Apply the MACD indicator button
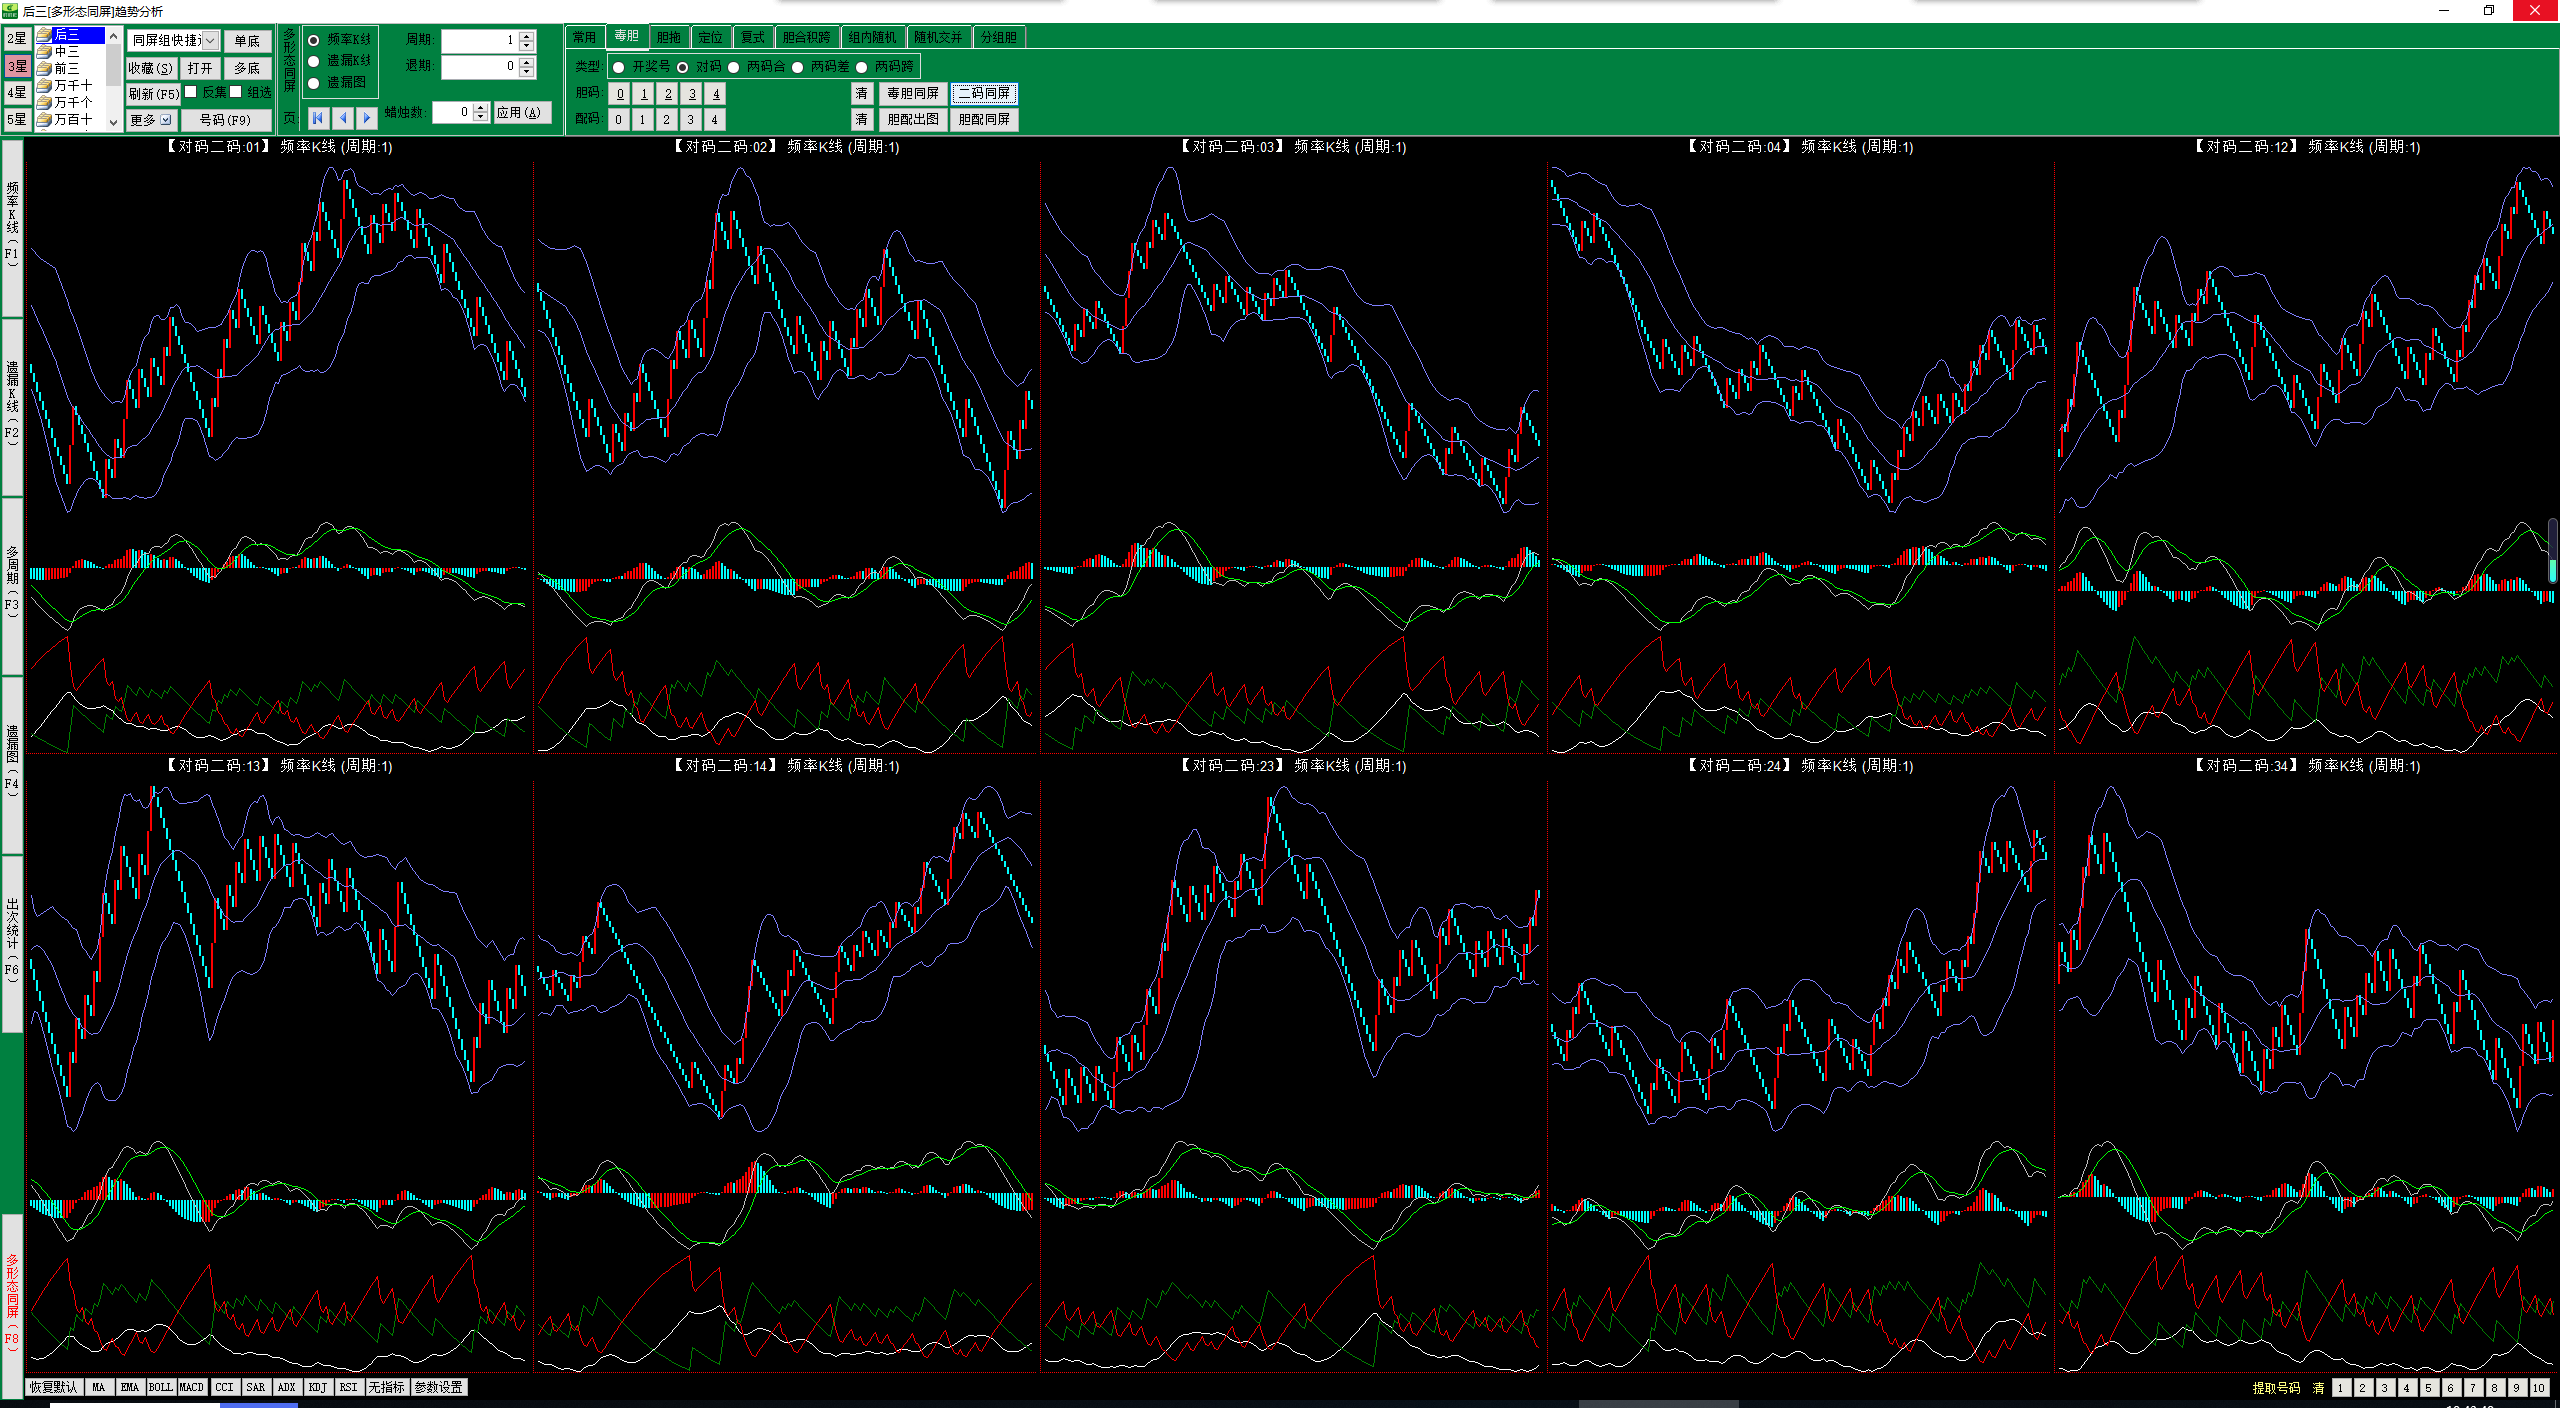This screenshot has width=2560, height=1408. tap(191, 1387)
